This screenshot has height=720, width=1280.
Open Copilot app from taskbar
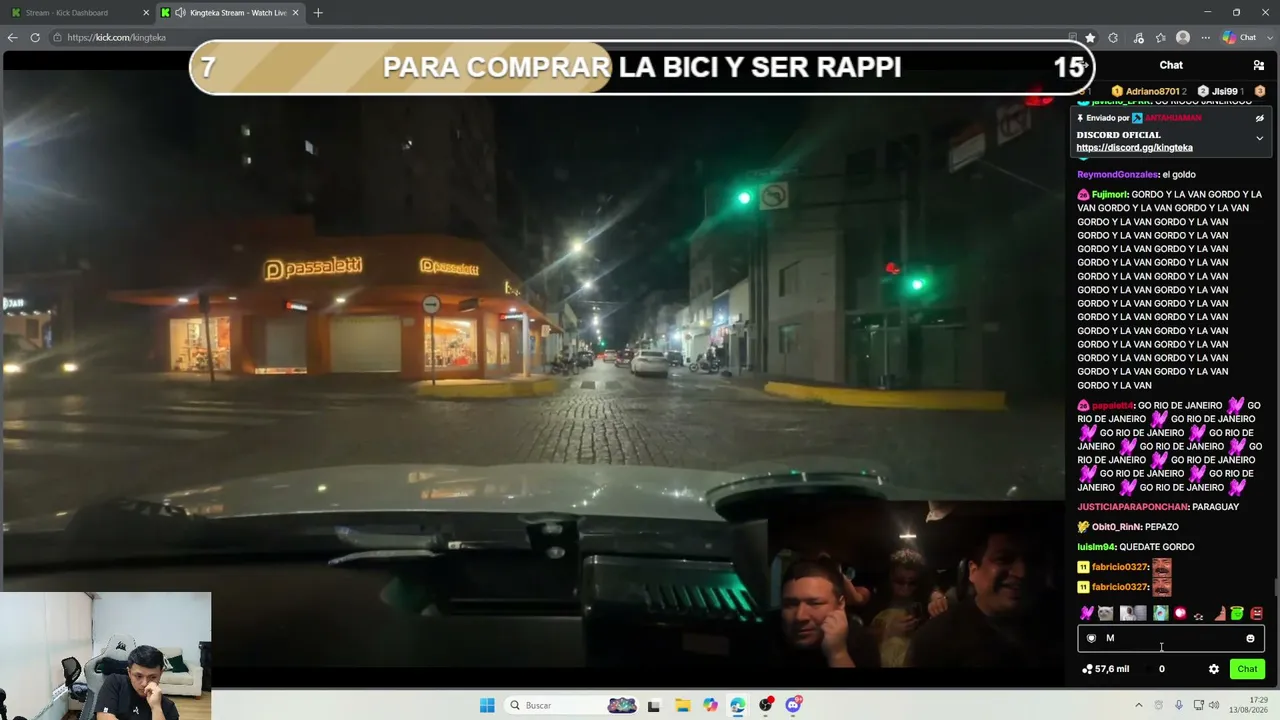(x=710, y=705)
